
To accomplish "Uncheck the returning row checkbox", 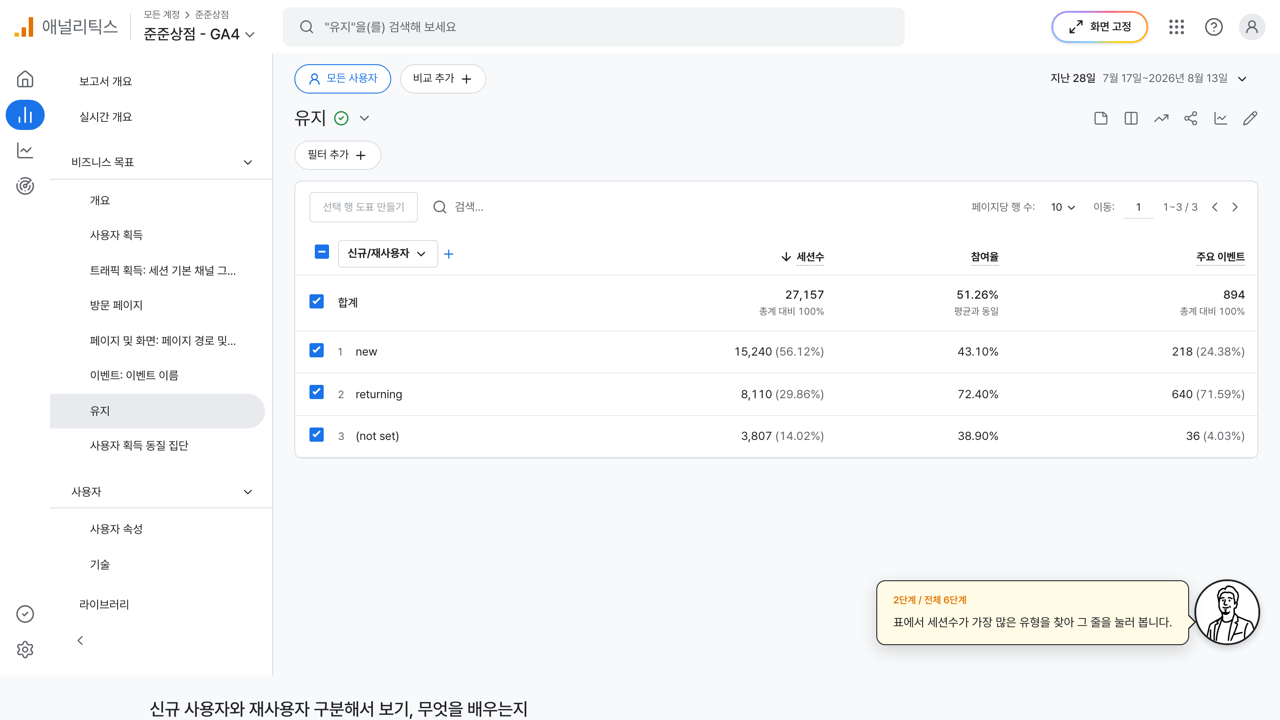I will (317, 392).
